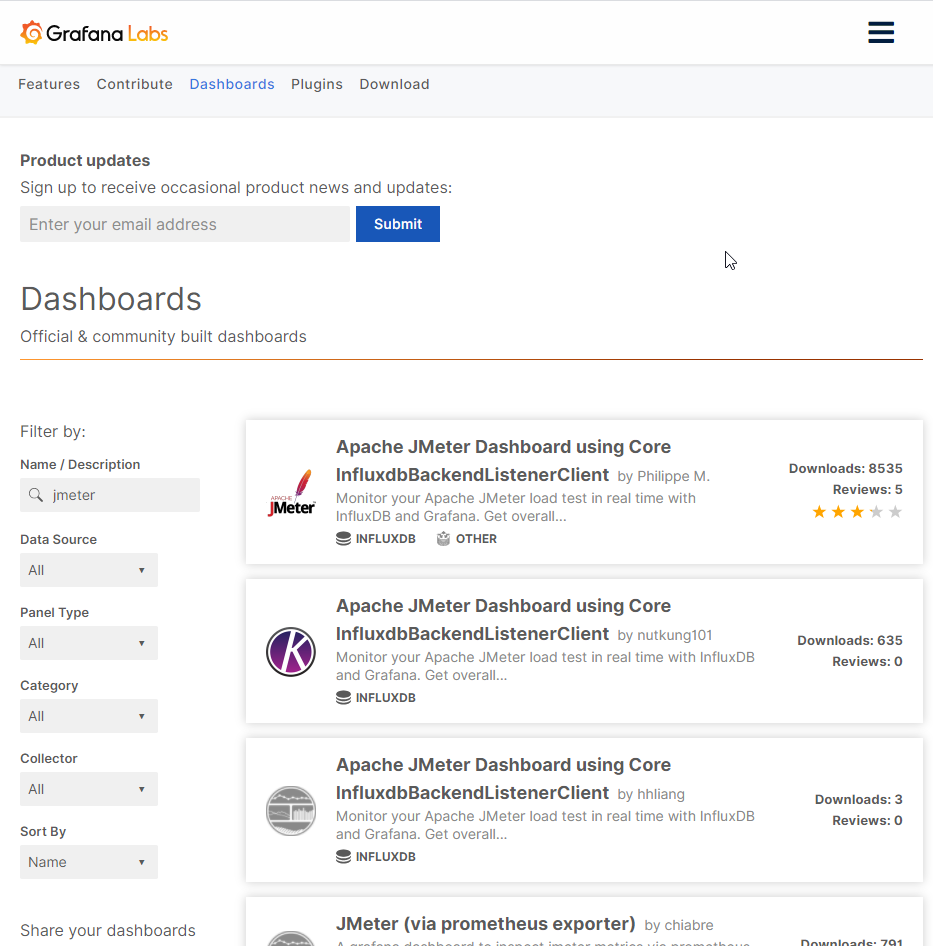The image size is (933, 946).
Task: Click the fifth (empty) star on first card
Action: coord(896,512)
